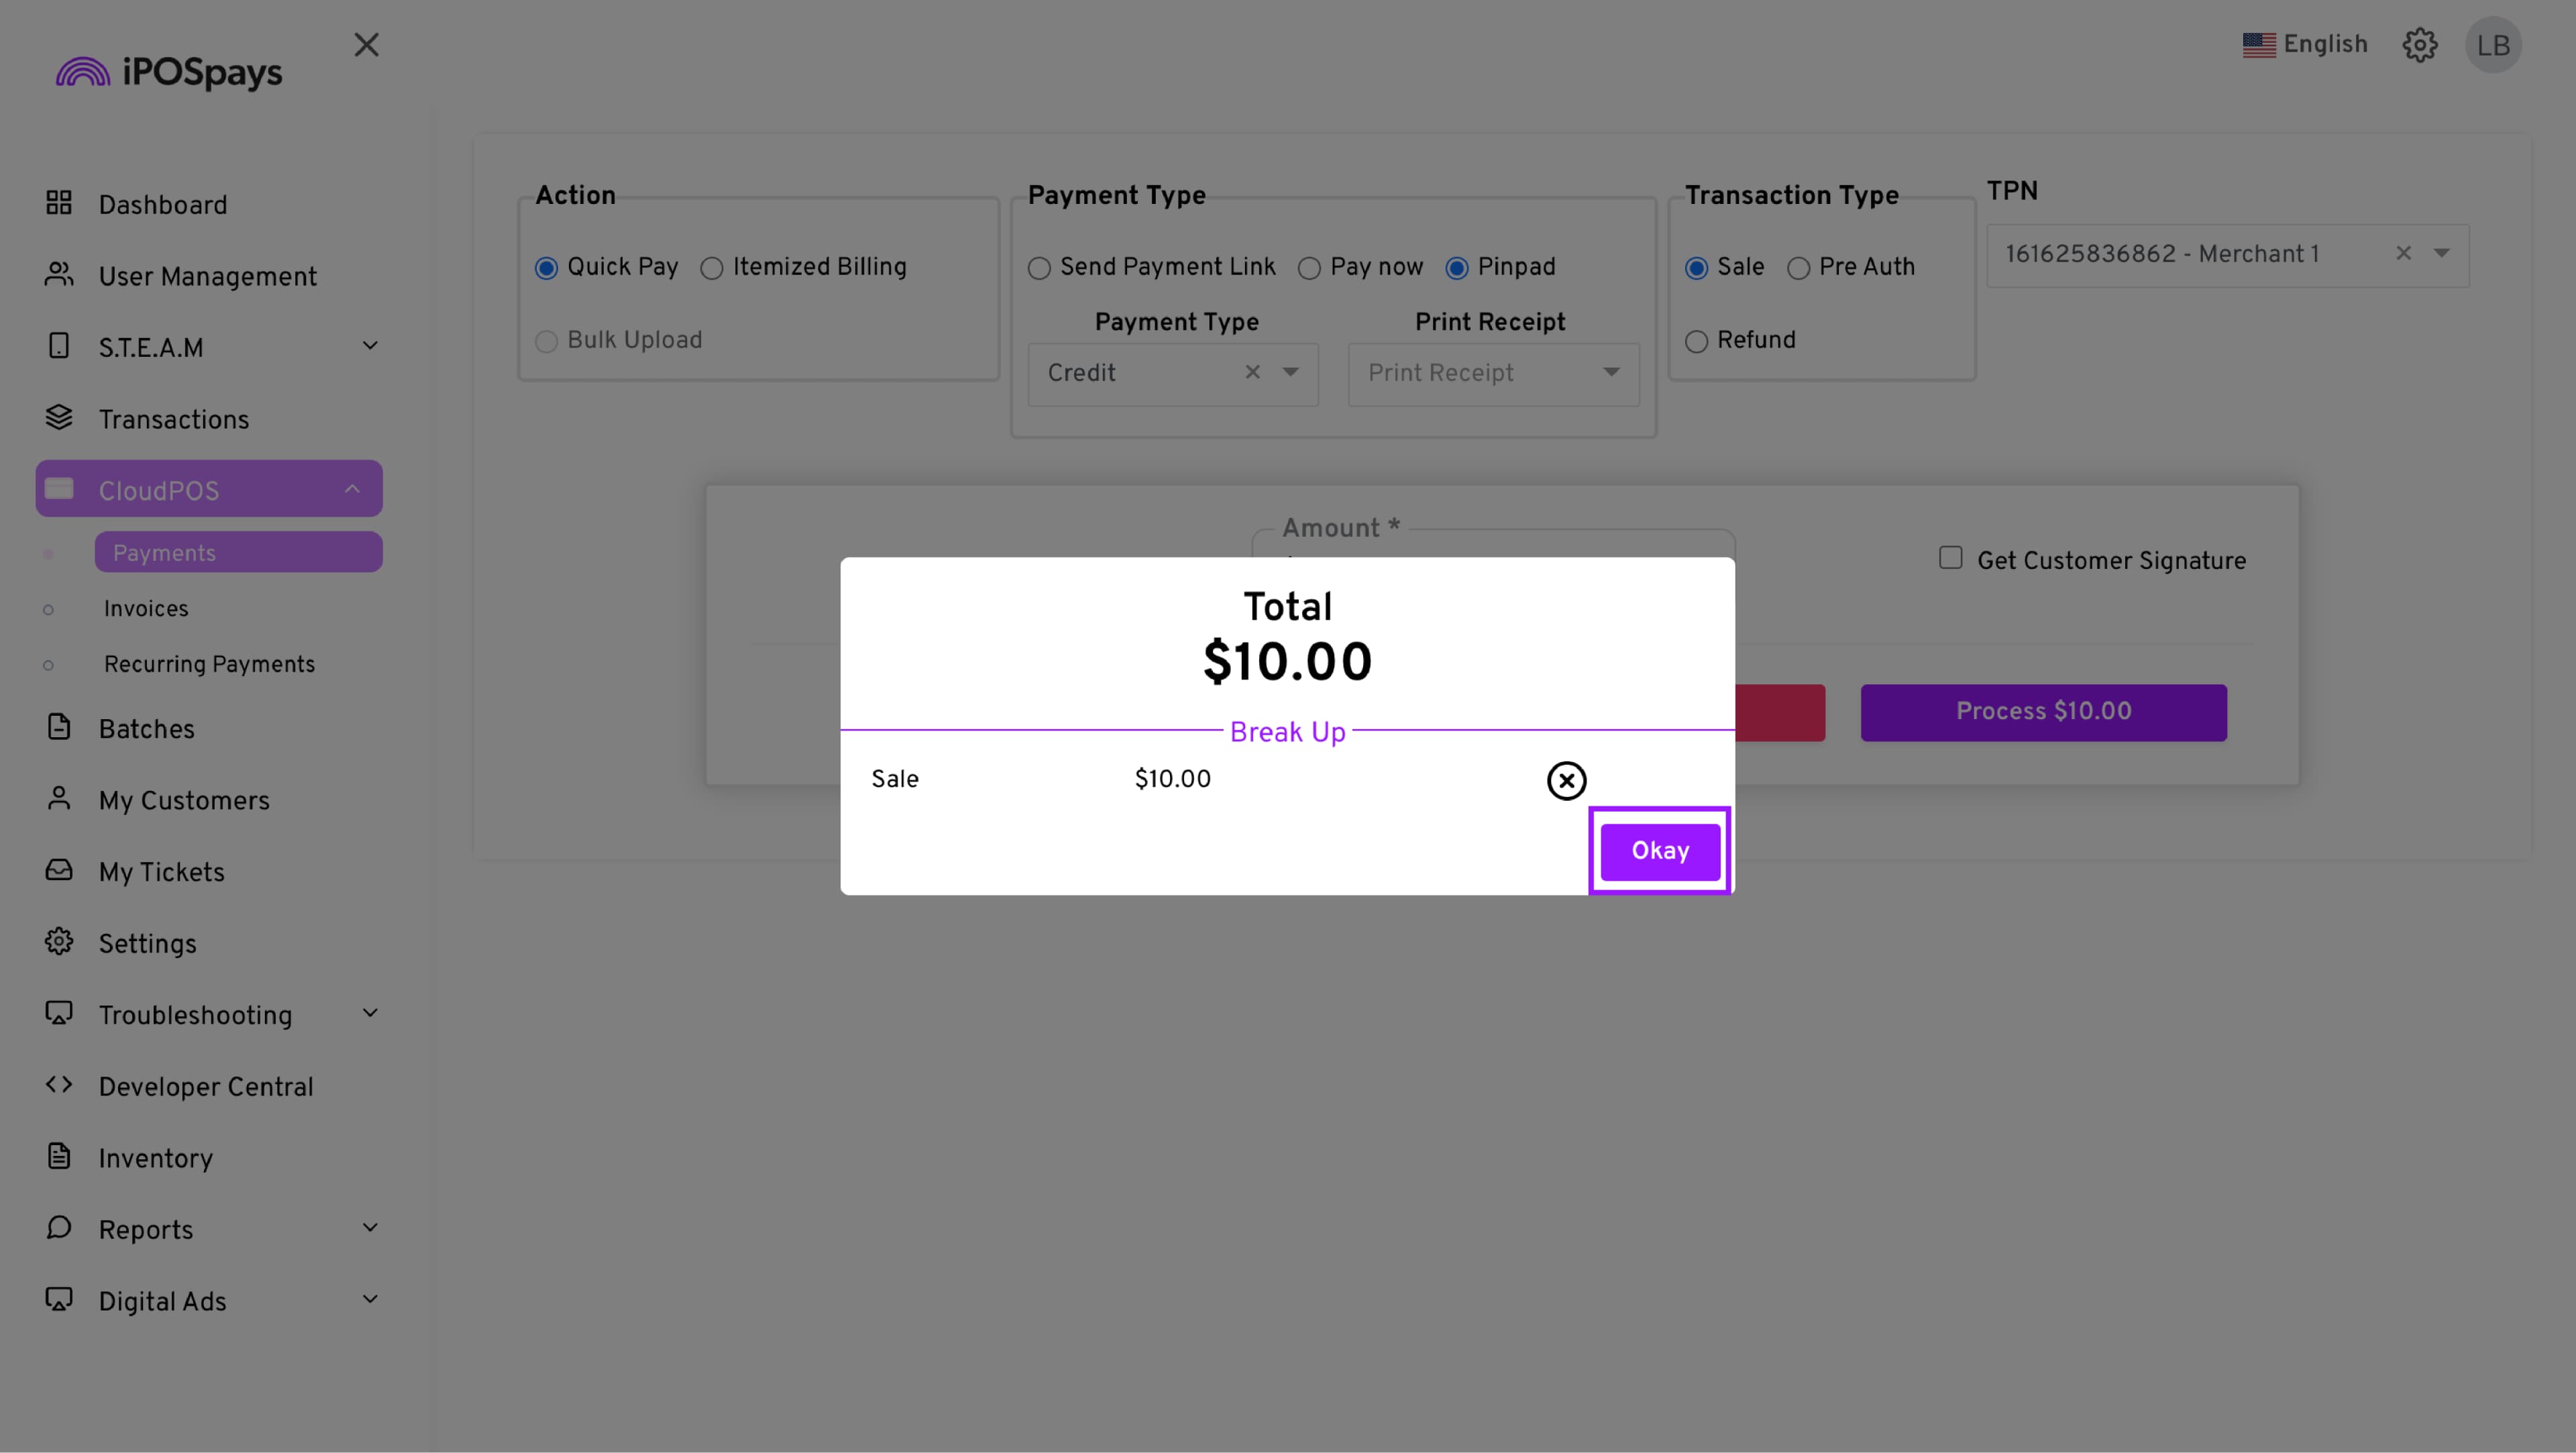Expand the Troubleshooting sidebar section

[x=370, y=1014]
